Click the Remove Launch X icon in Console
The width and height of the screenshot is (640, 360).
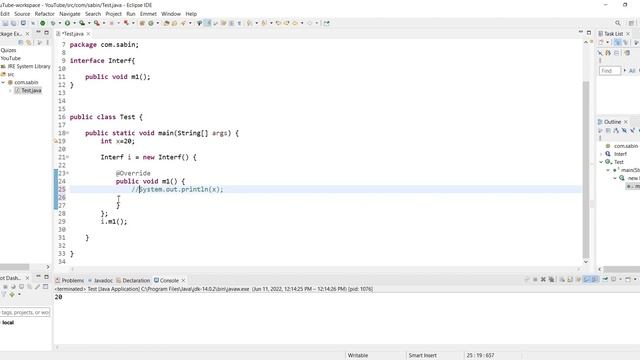(x=543, y=280)
